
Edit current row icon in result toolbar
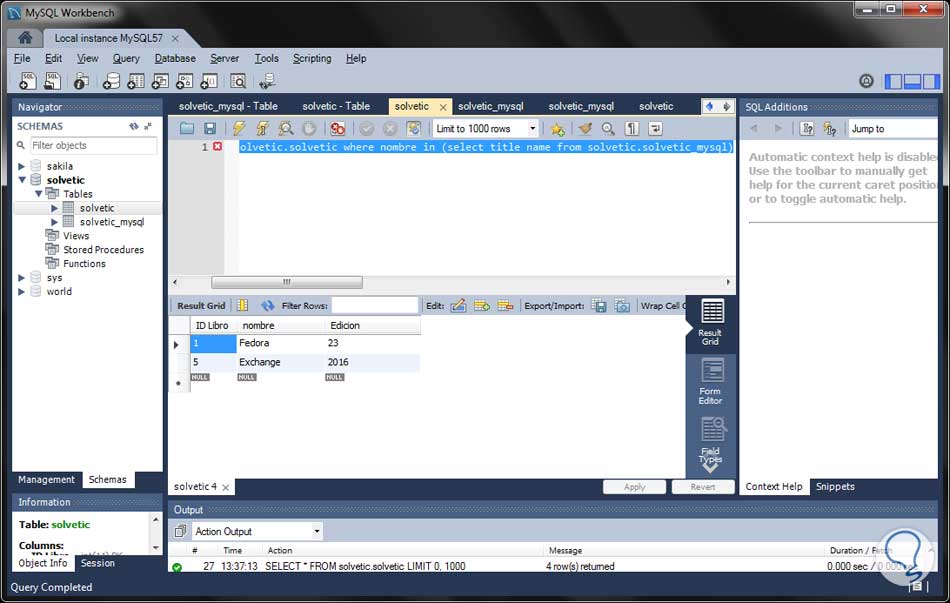coord(458,305)
